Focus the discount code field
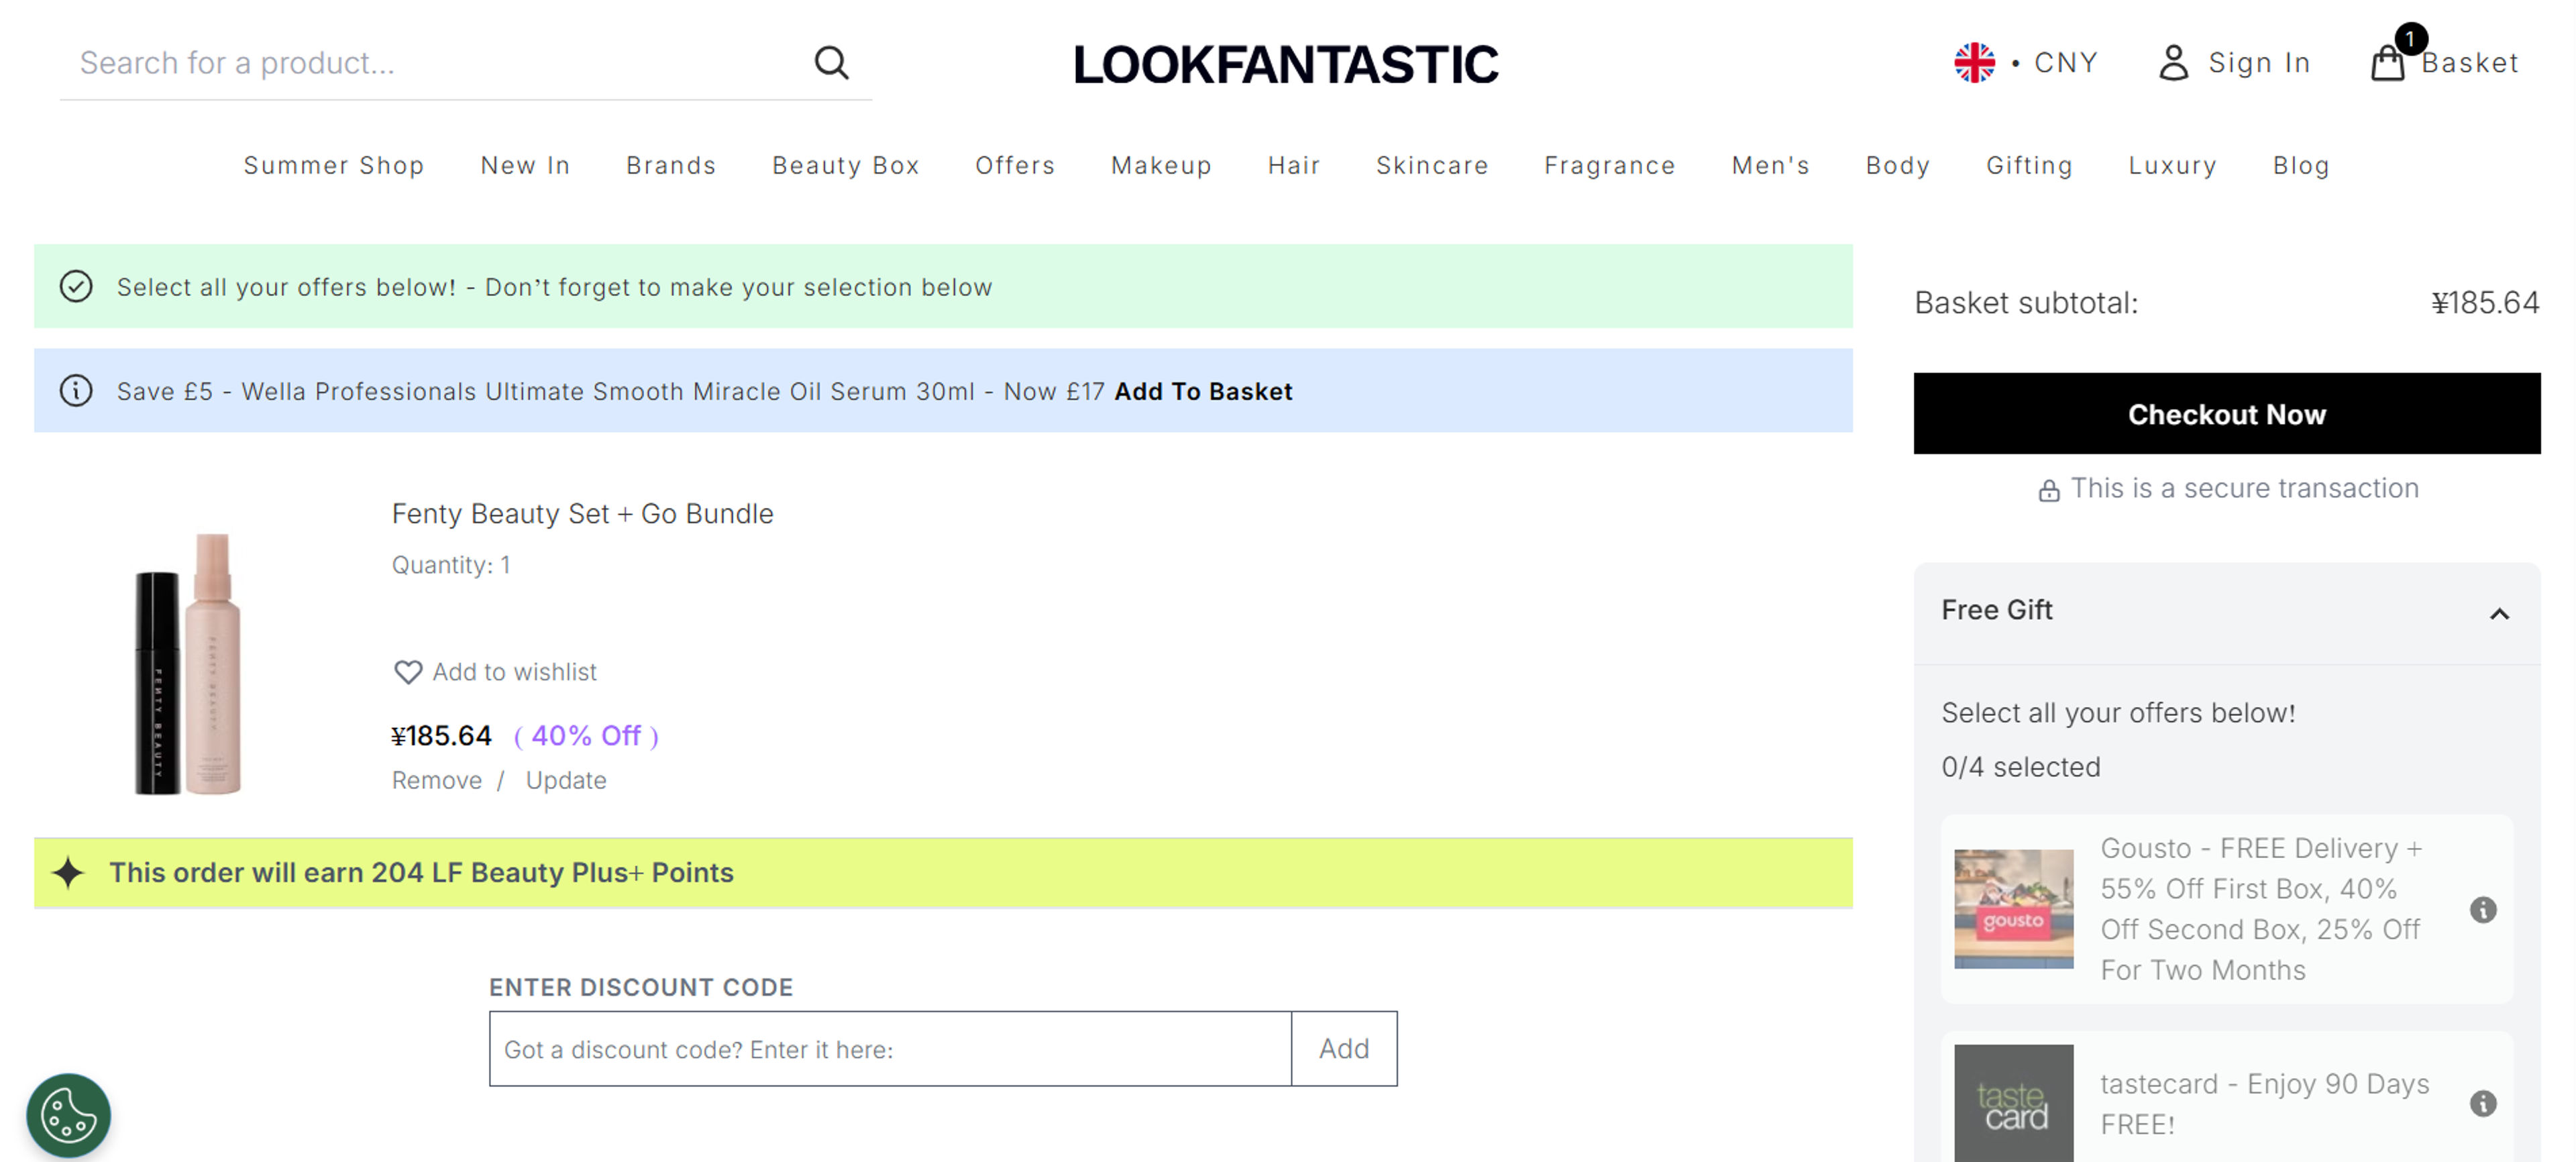Image resolution: width=2576 pixels, height=1162 pixels. (x=889, y=1048)
